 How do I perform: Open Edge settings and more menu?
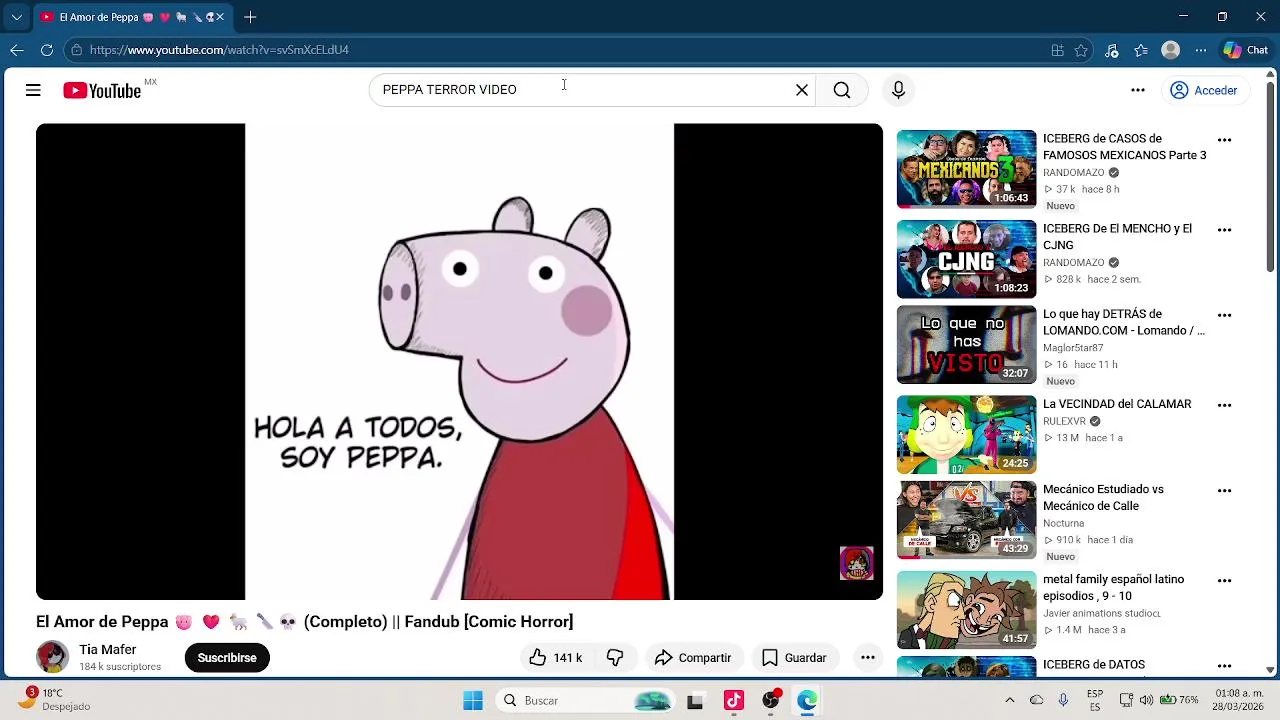(x=1201, y=50)
